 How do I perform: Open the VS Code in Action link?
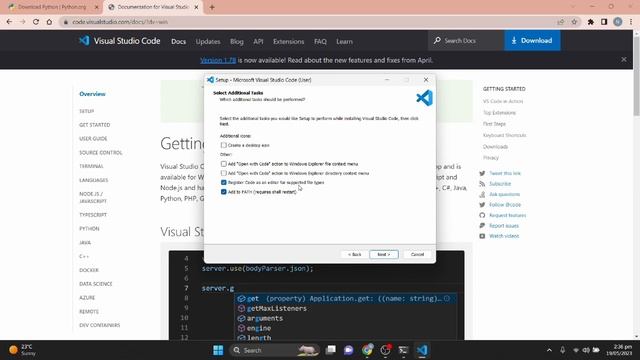click(x=503, y=101)
